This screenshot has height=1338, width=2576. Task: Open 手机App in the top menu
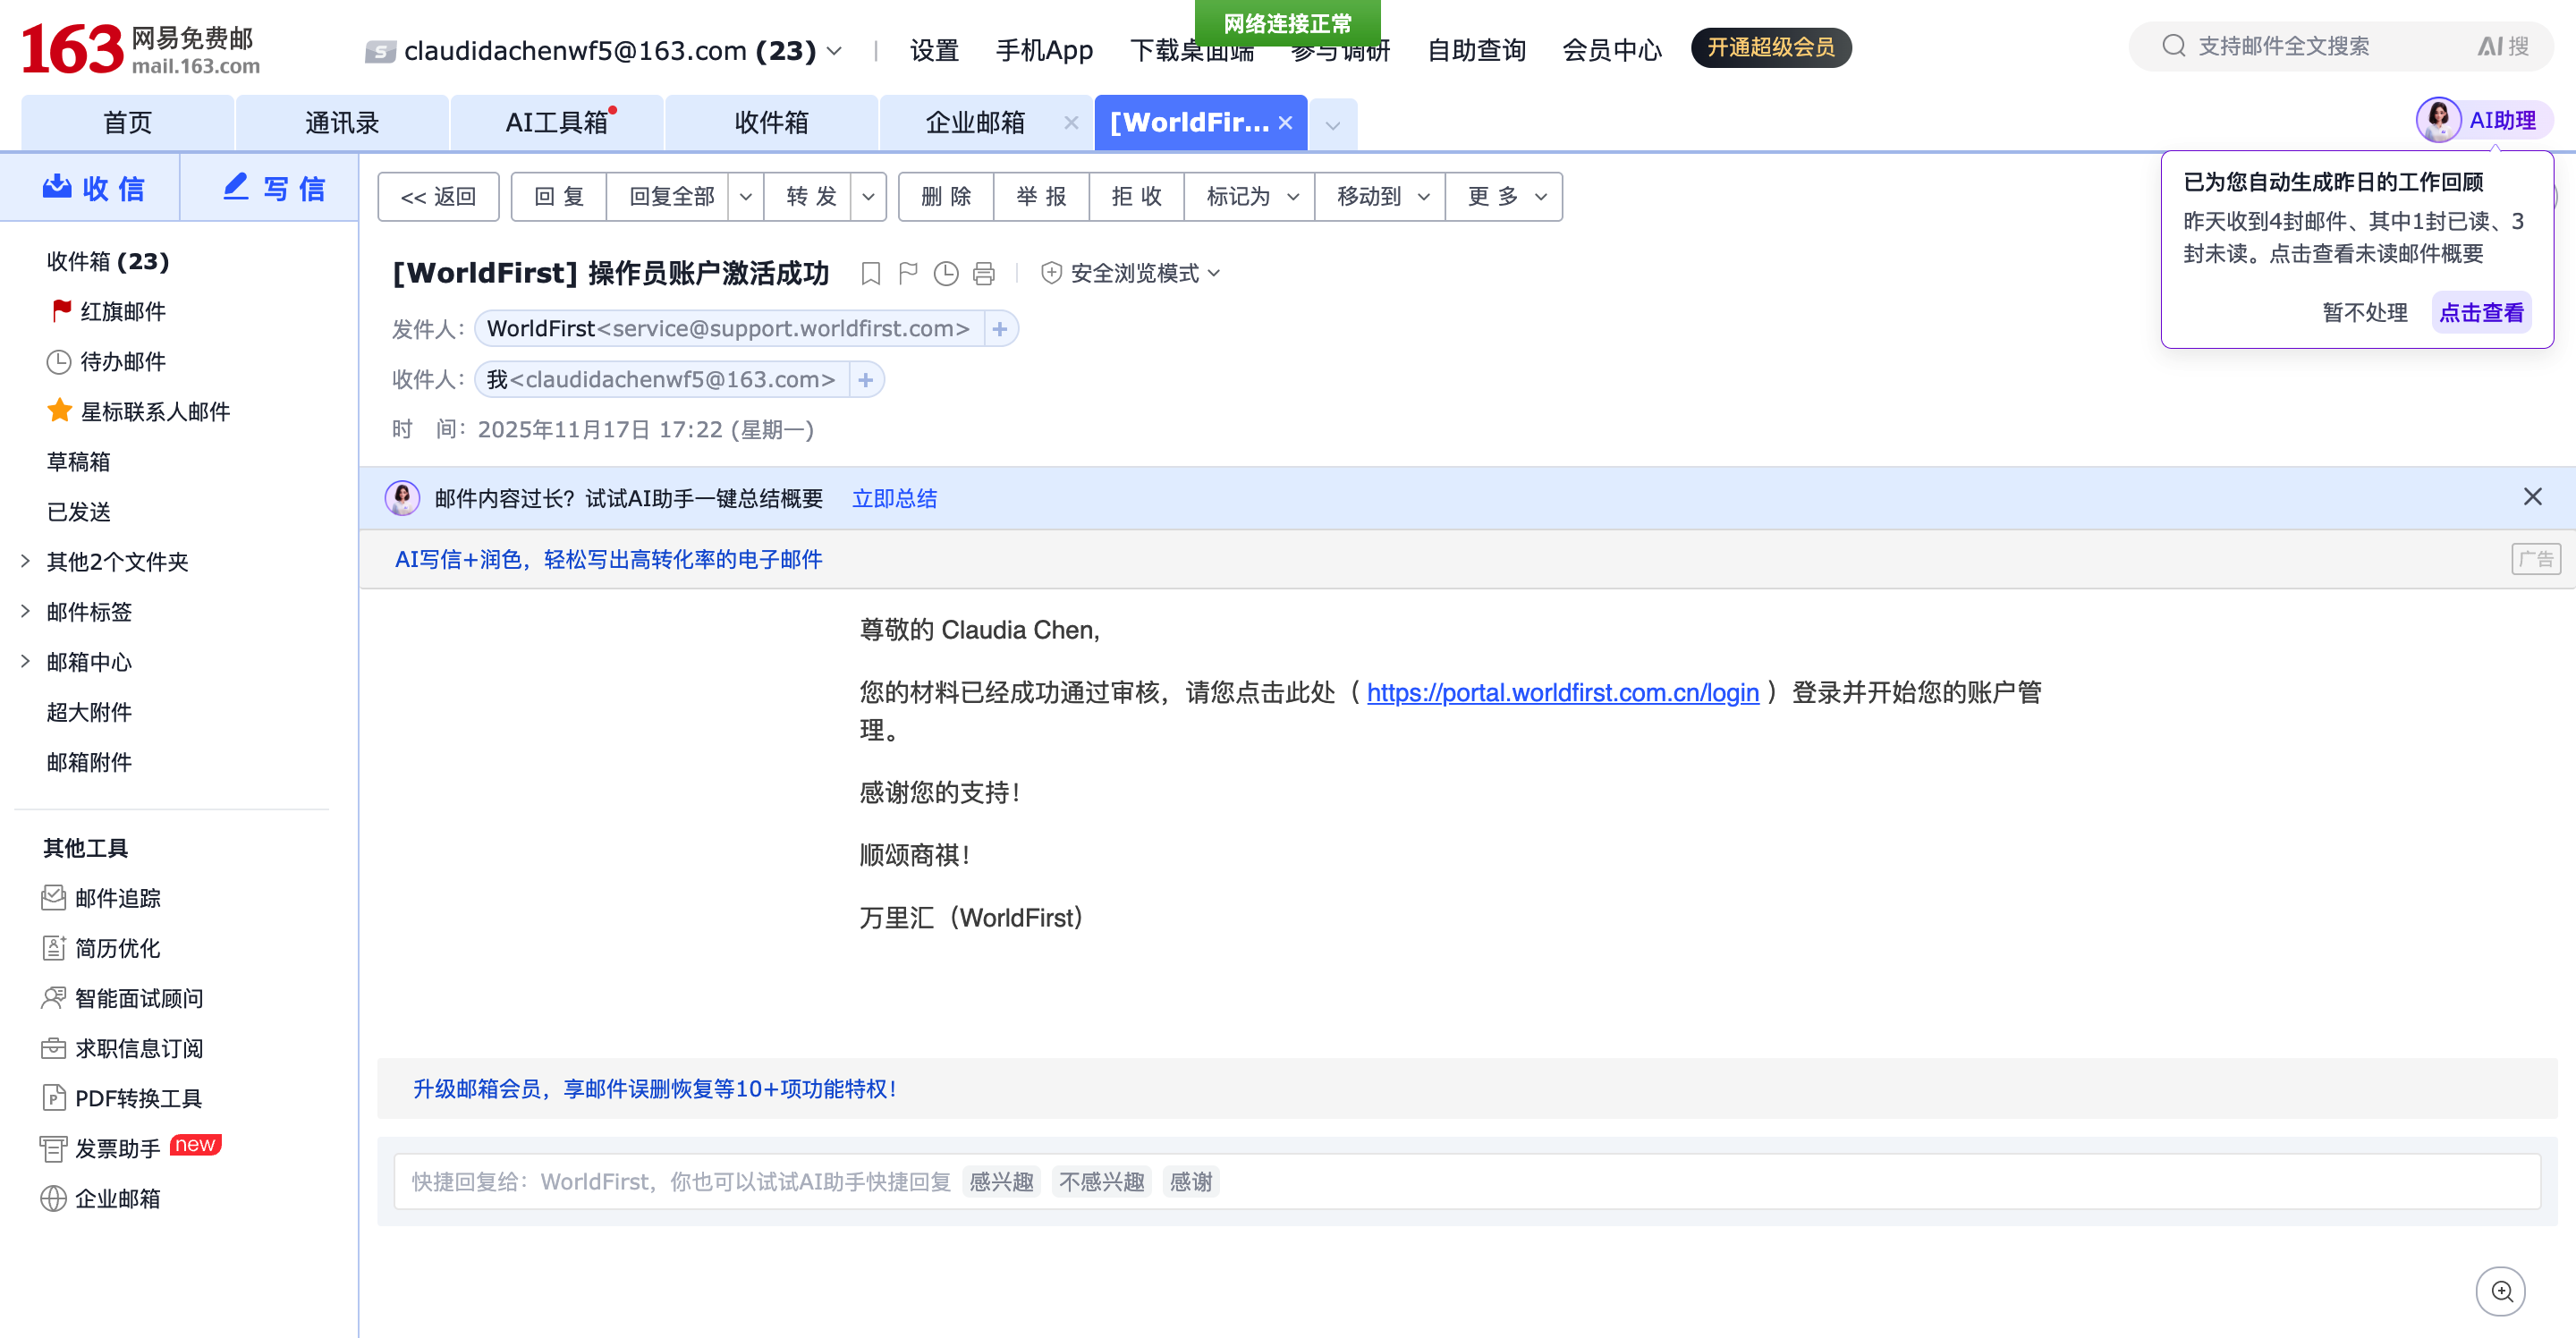pos(1044,49)
